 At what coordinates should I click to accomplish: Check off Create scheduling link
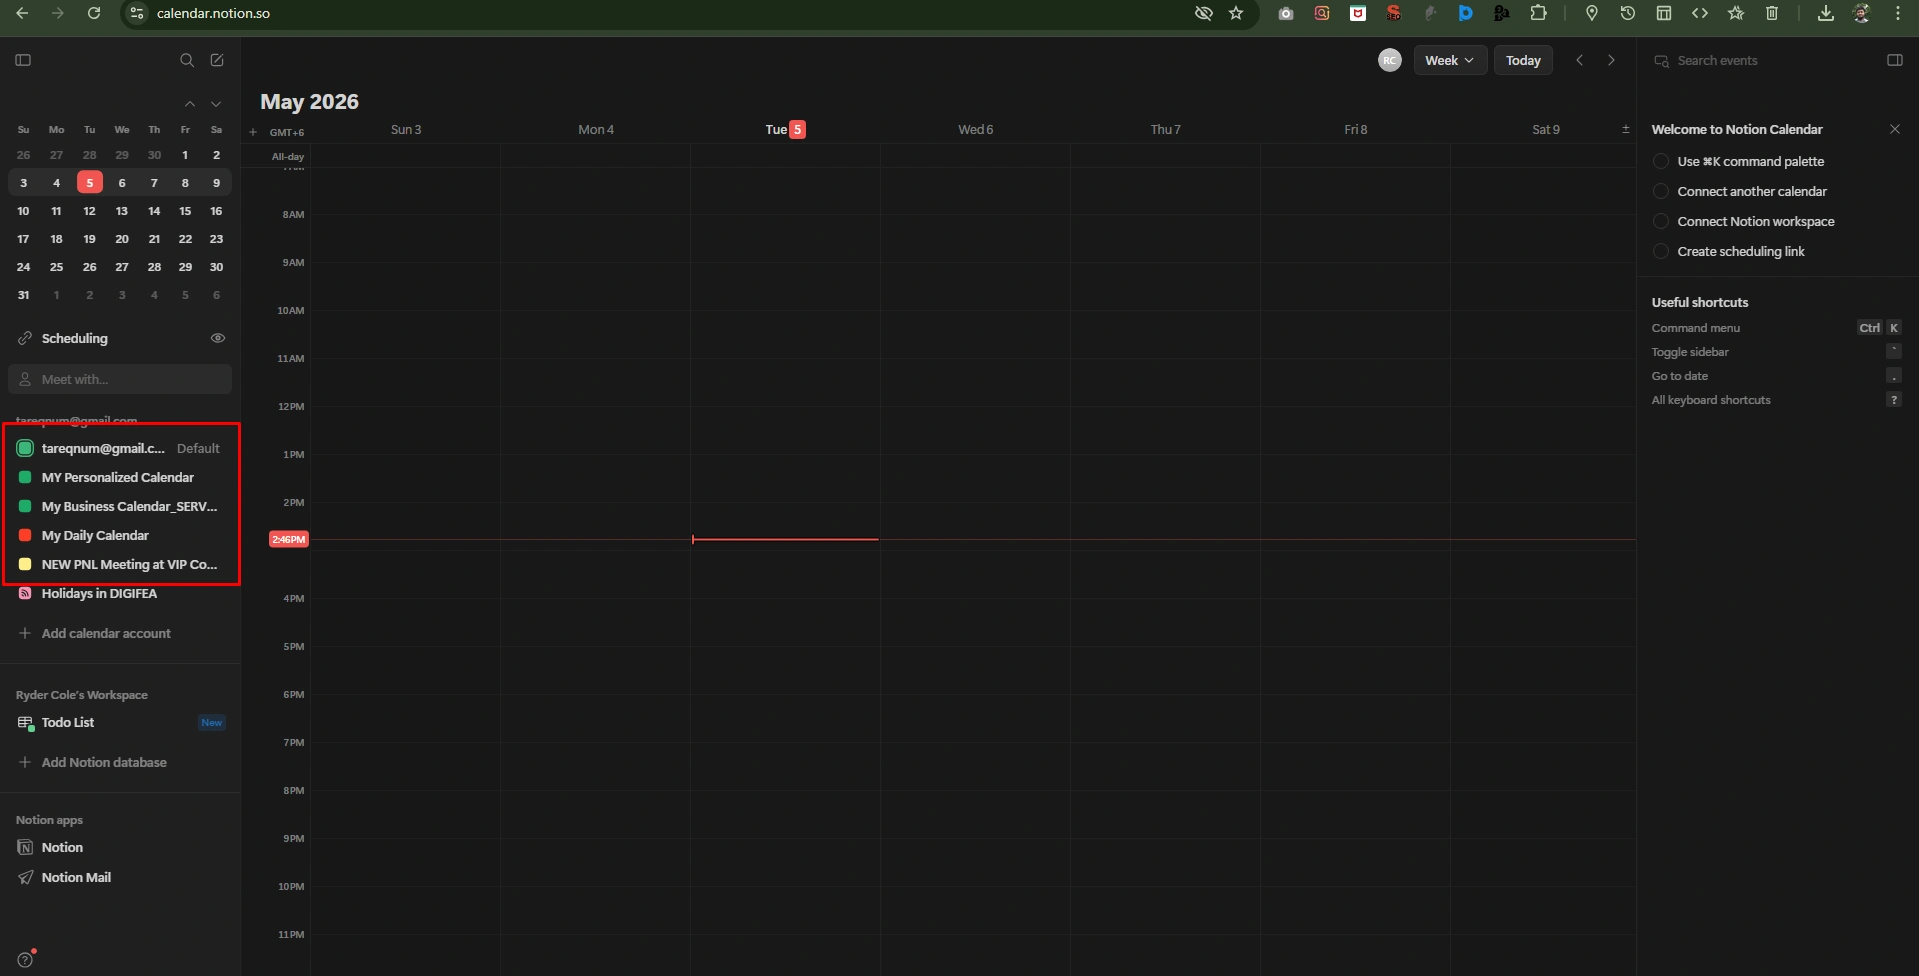pyautogui.click(x=1661, y=251)
